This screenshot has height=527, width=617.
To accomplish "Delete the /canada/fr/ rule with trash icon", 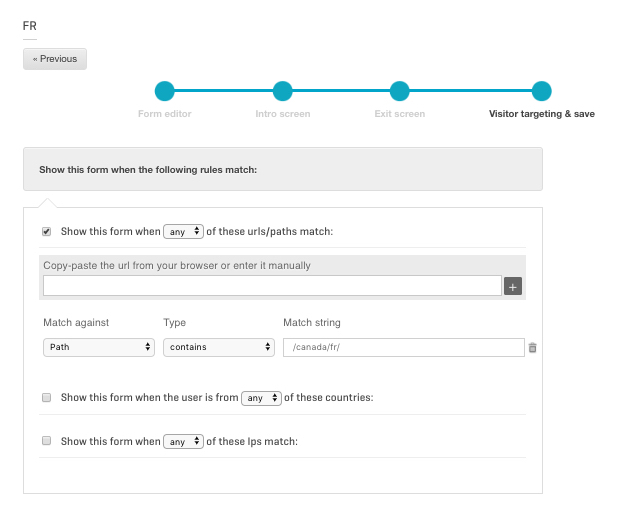I will tap(532, 348).
